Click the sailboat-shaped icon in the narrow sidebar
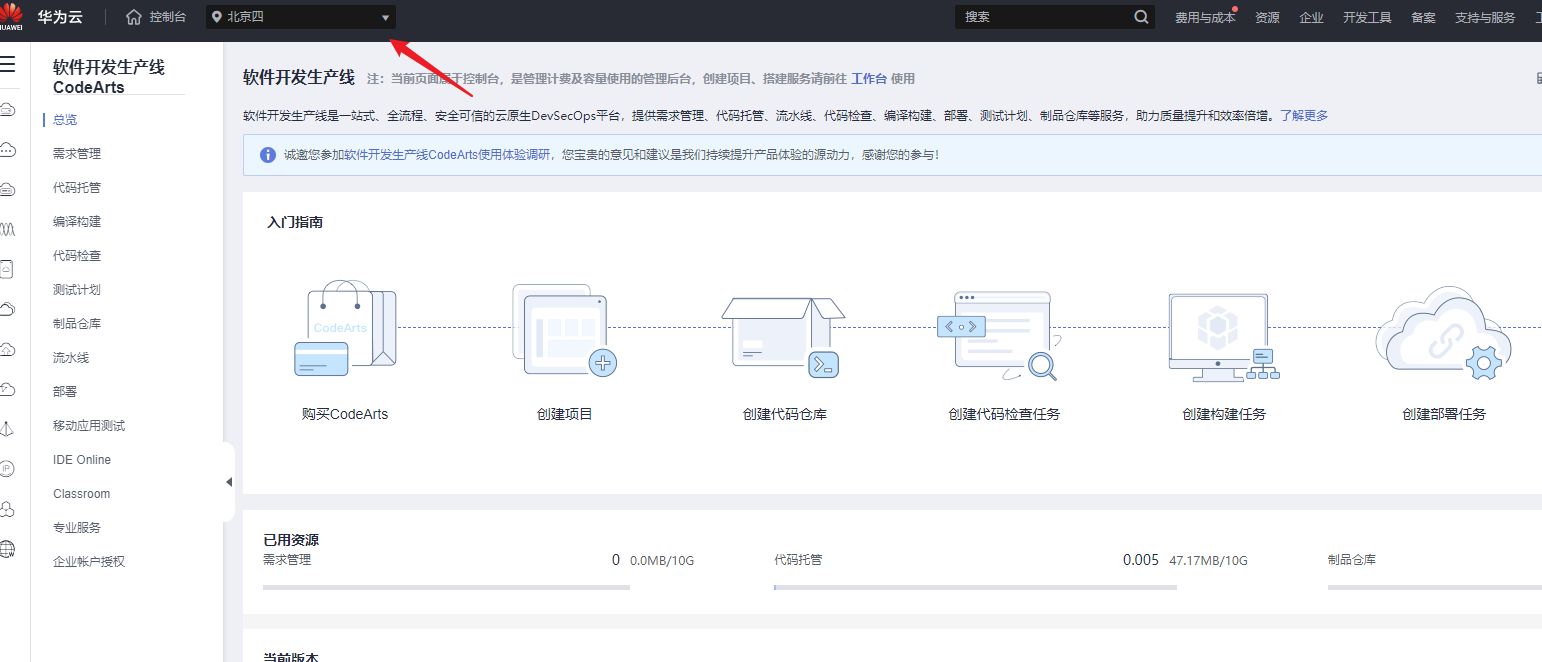The image size is (1542, 662). tap(7, 429)
